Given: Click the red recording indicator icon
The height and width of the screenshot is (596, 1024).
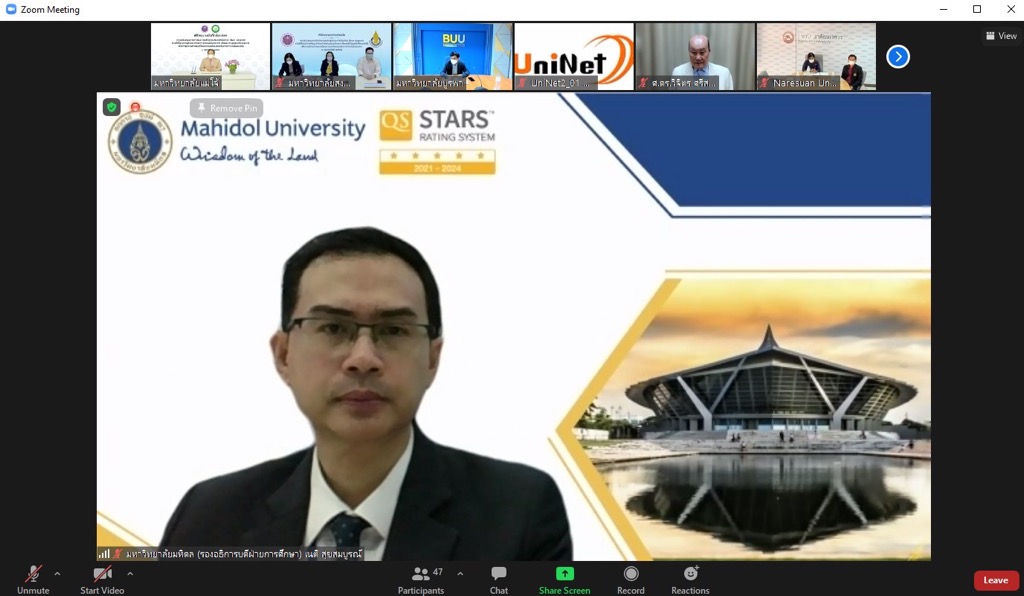Looking at the screenshot, I should coord(135,106).
